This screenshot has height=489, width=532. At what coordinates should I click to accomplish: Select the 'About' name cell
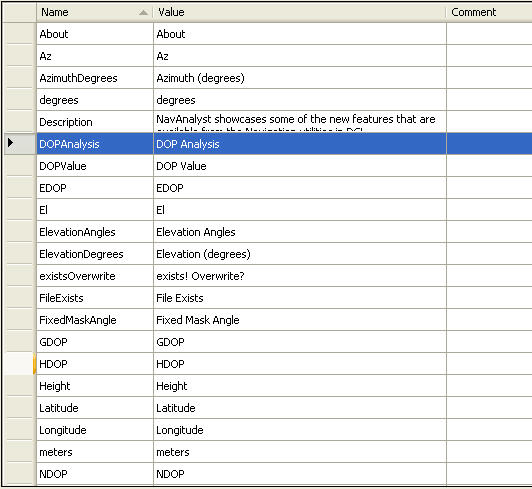pyautogui.click(x=95, y=34)
